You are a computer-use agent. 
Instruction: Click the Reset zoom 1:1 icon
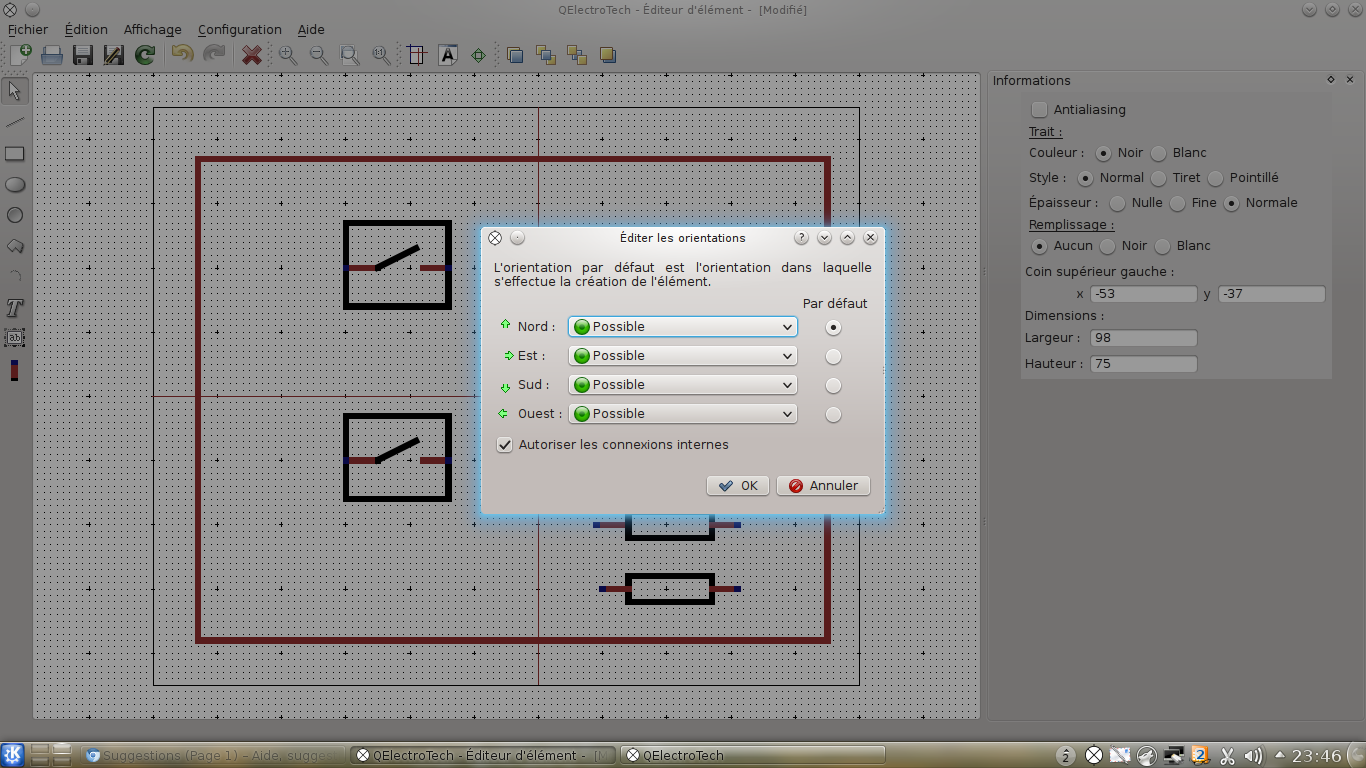[x=381, y=55]
